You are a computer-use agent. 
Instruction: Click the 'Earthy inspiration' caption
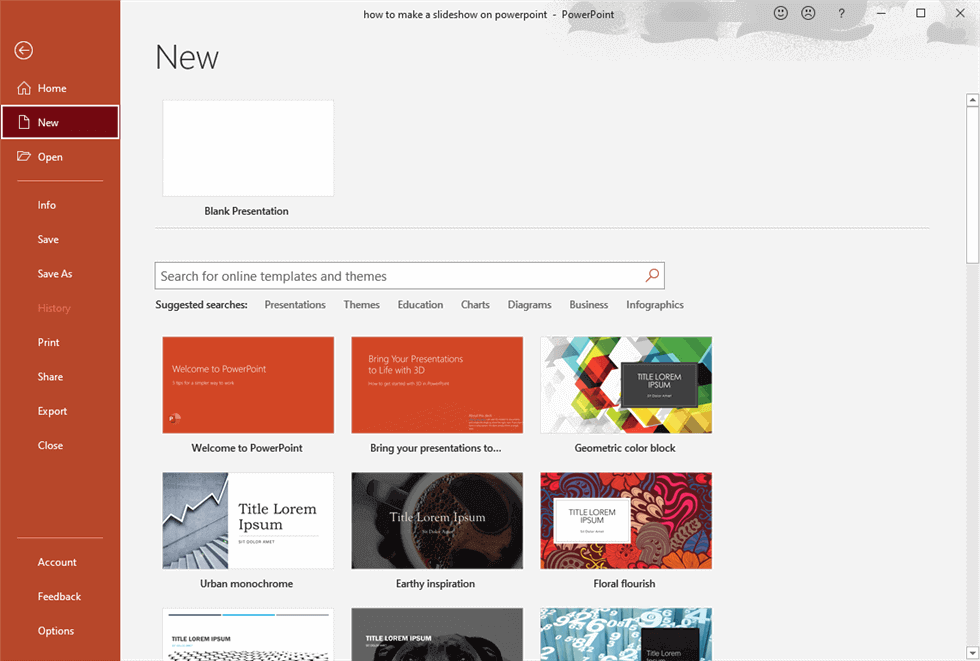435,584
